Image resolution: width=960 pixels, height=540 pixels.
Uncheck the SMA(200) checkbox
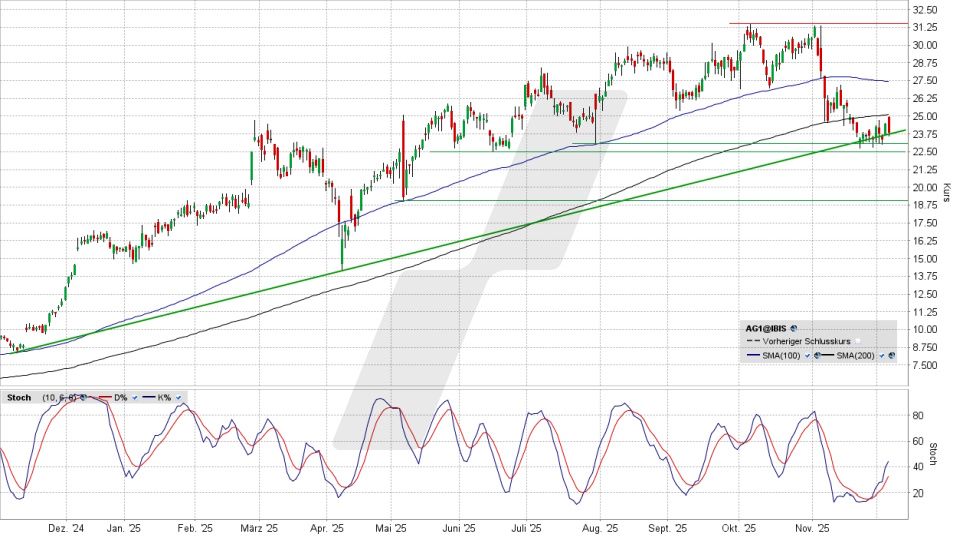point(881,355)
